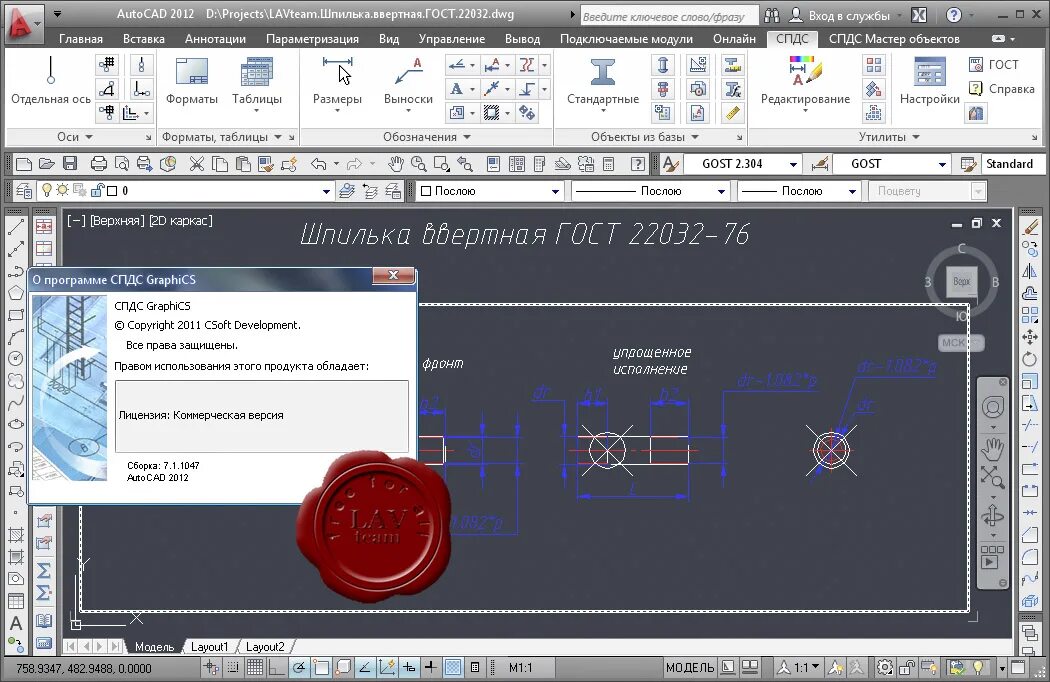Click the annotation scale 1:1 selector

800,667
